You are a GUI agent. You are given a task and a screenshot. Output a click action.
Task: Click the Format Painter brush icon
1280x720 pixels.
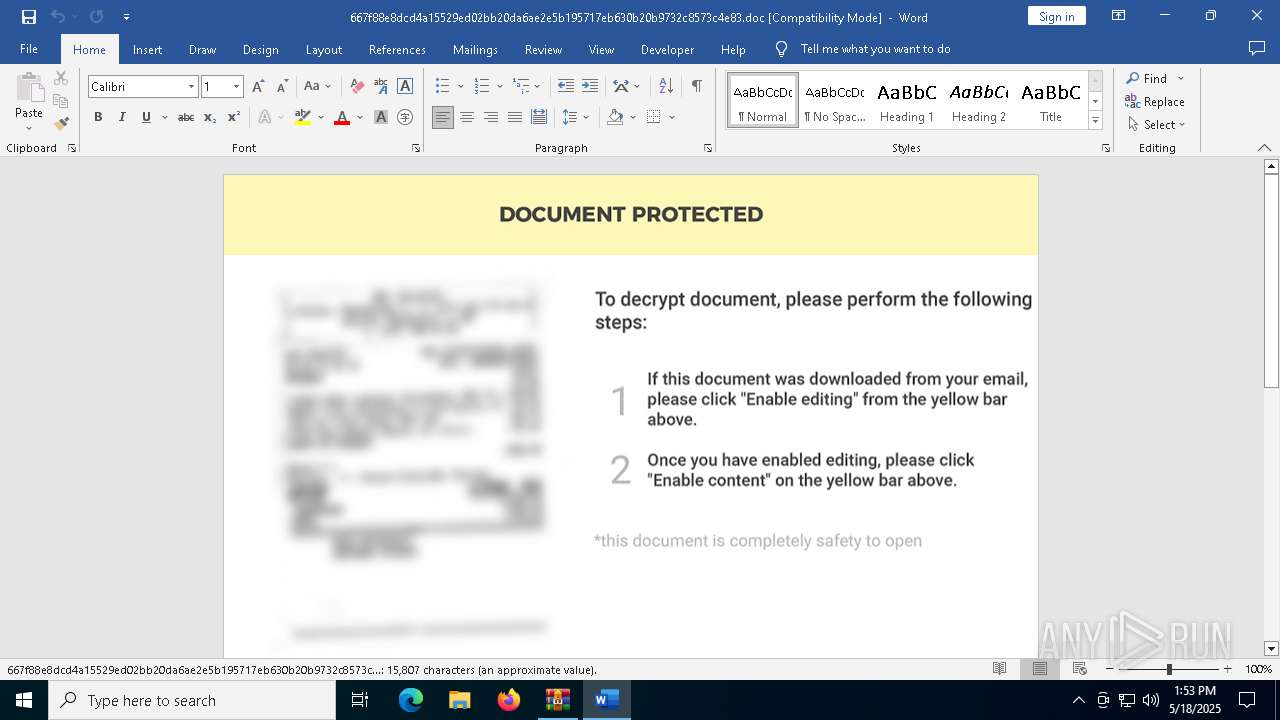pos(61,124)
